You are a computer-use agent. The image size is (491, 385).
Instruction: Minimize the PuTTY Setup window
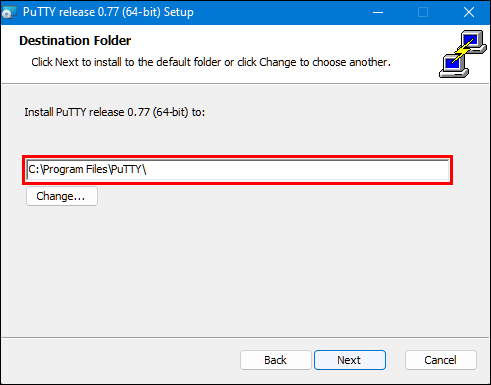coord(378,13)
